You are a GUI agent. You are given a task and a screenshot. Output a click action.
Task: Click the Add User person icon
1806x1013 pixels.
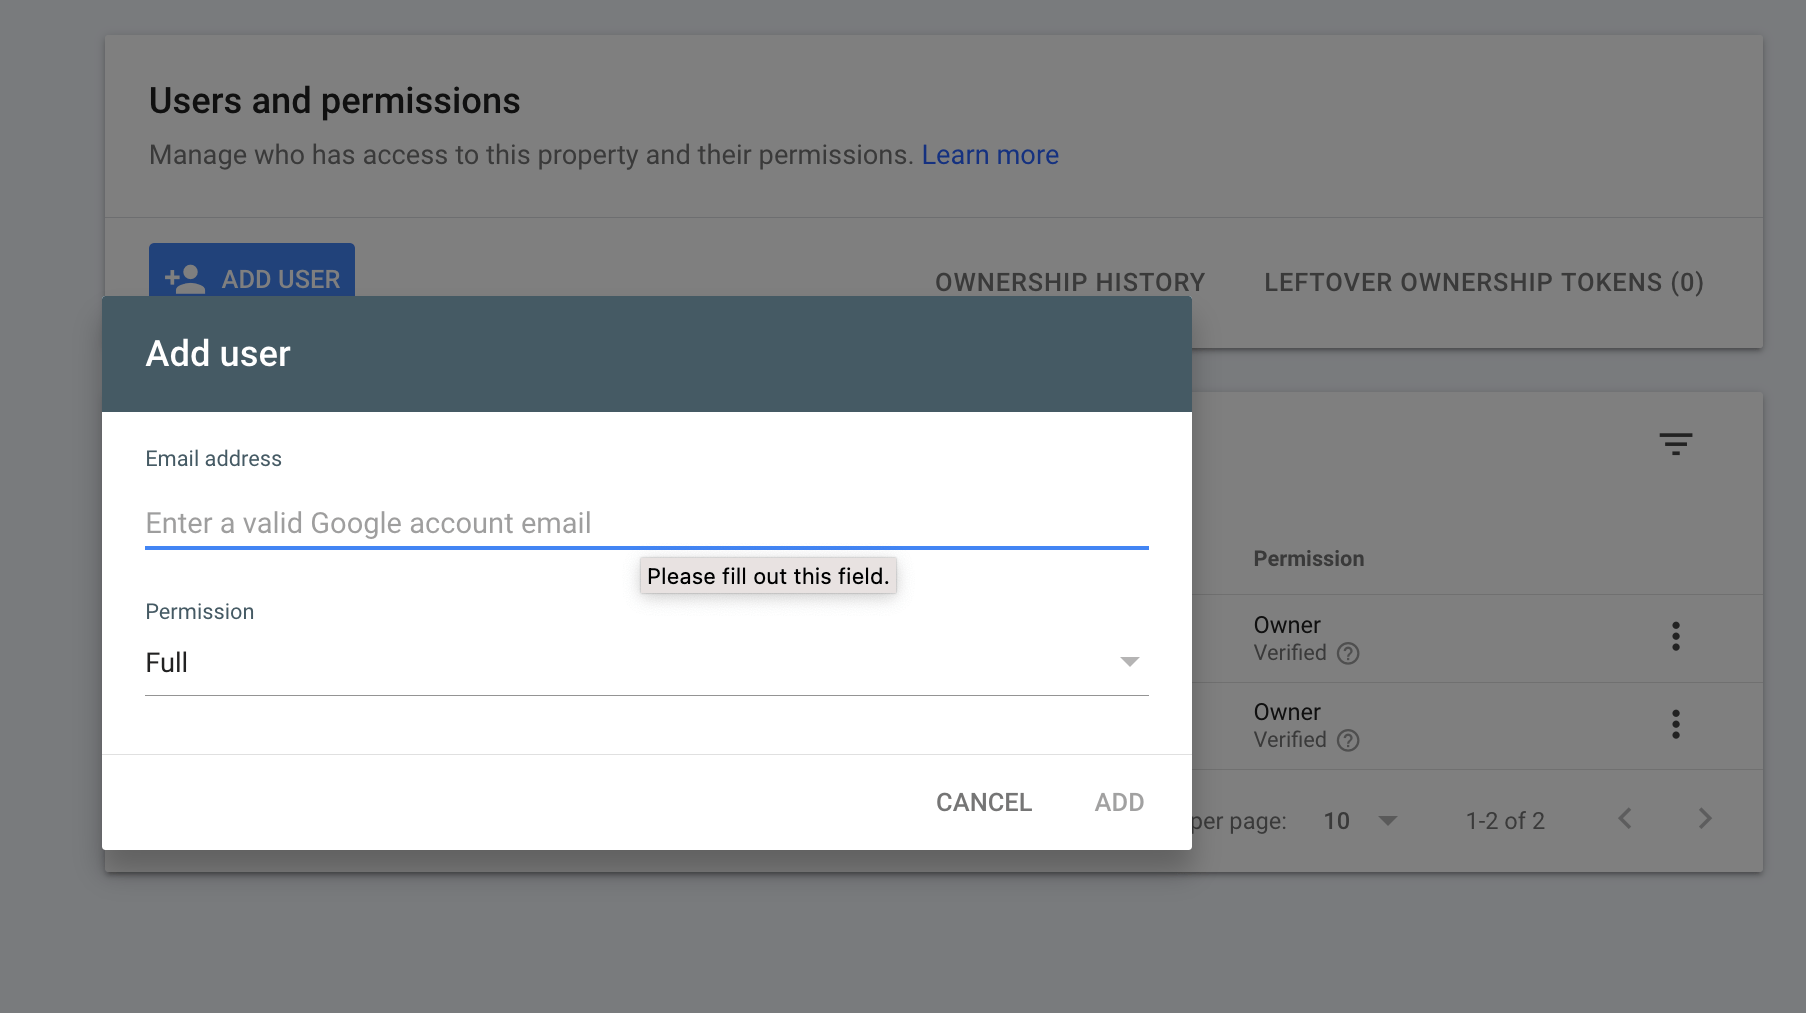[x=185, y=279]
